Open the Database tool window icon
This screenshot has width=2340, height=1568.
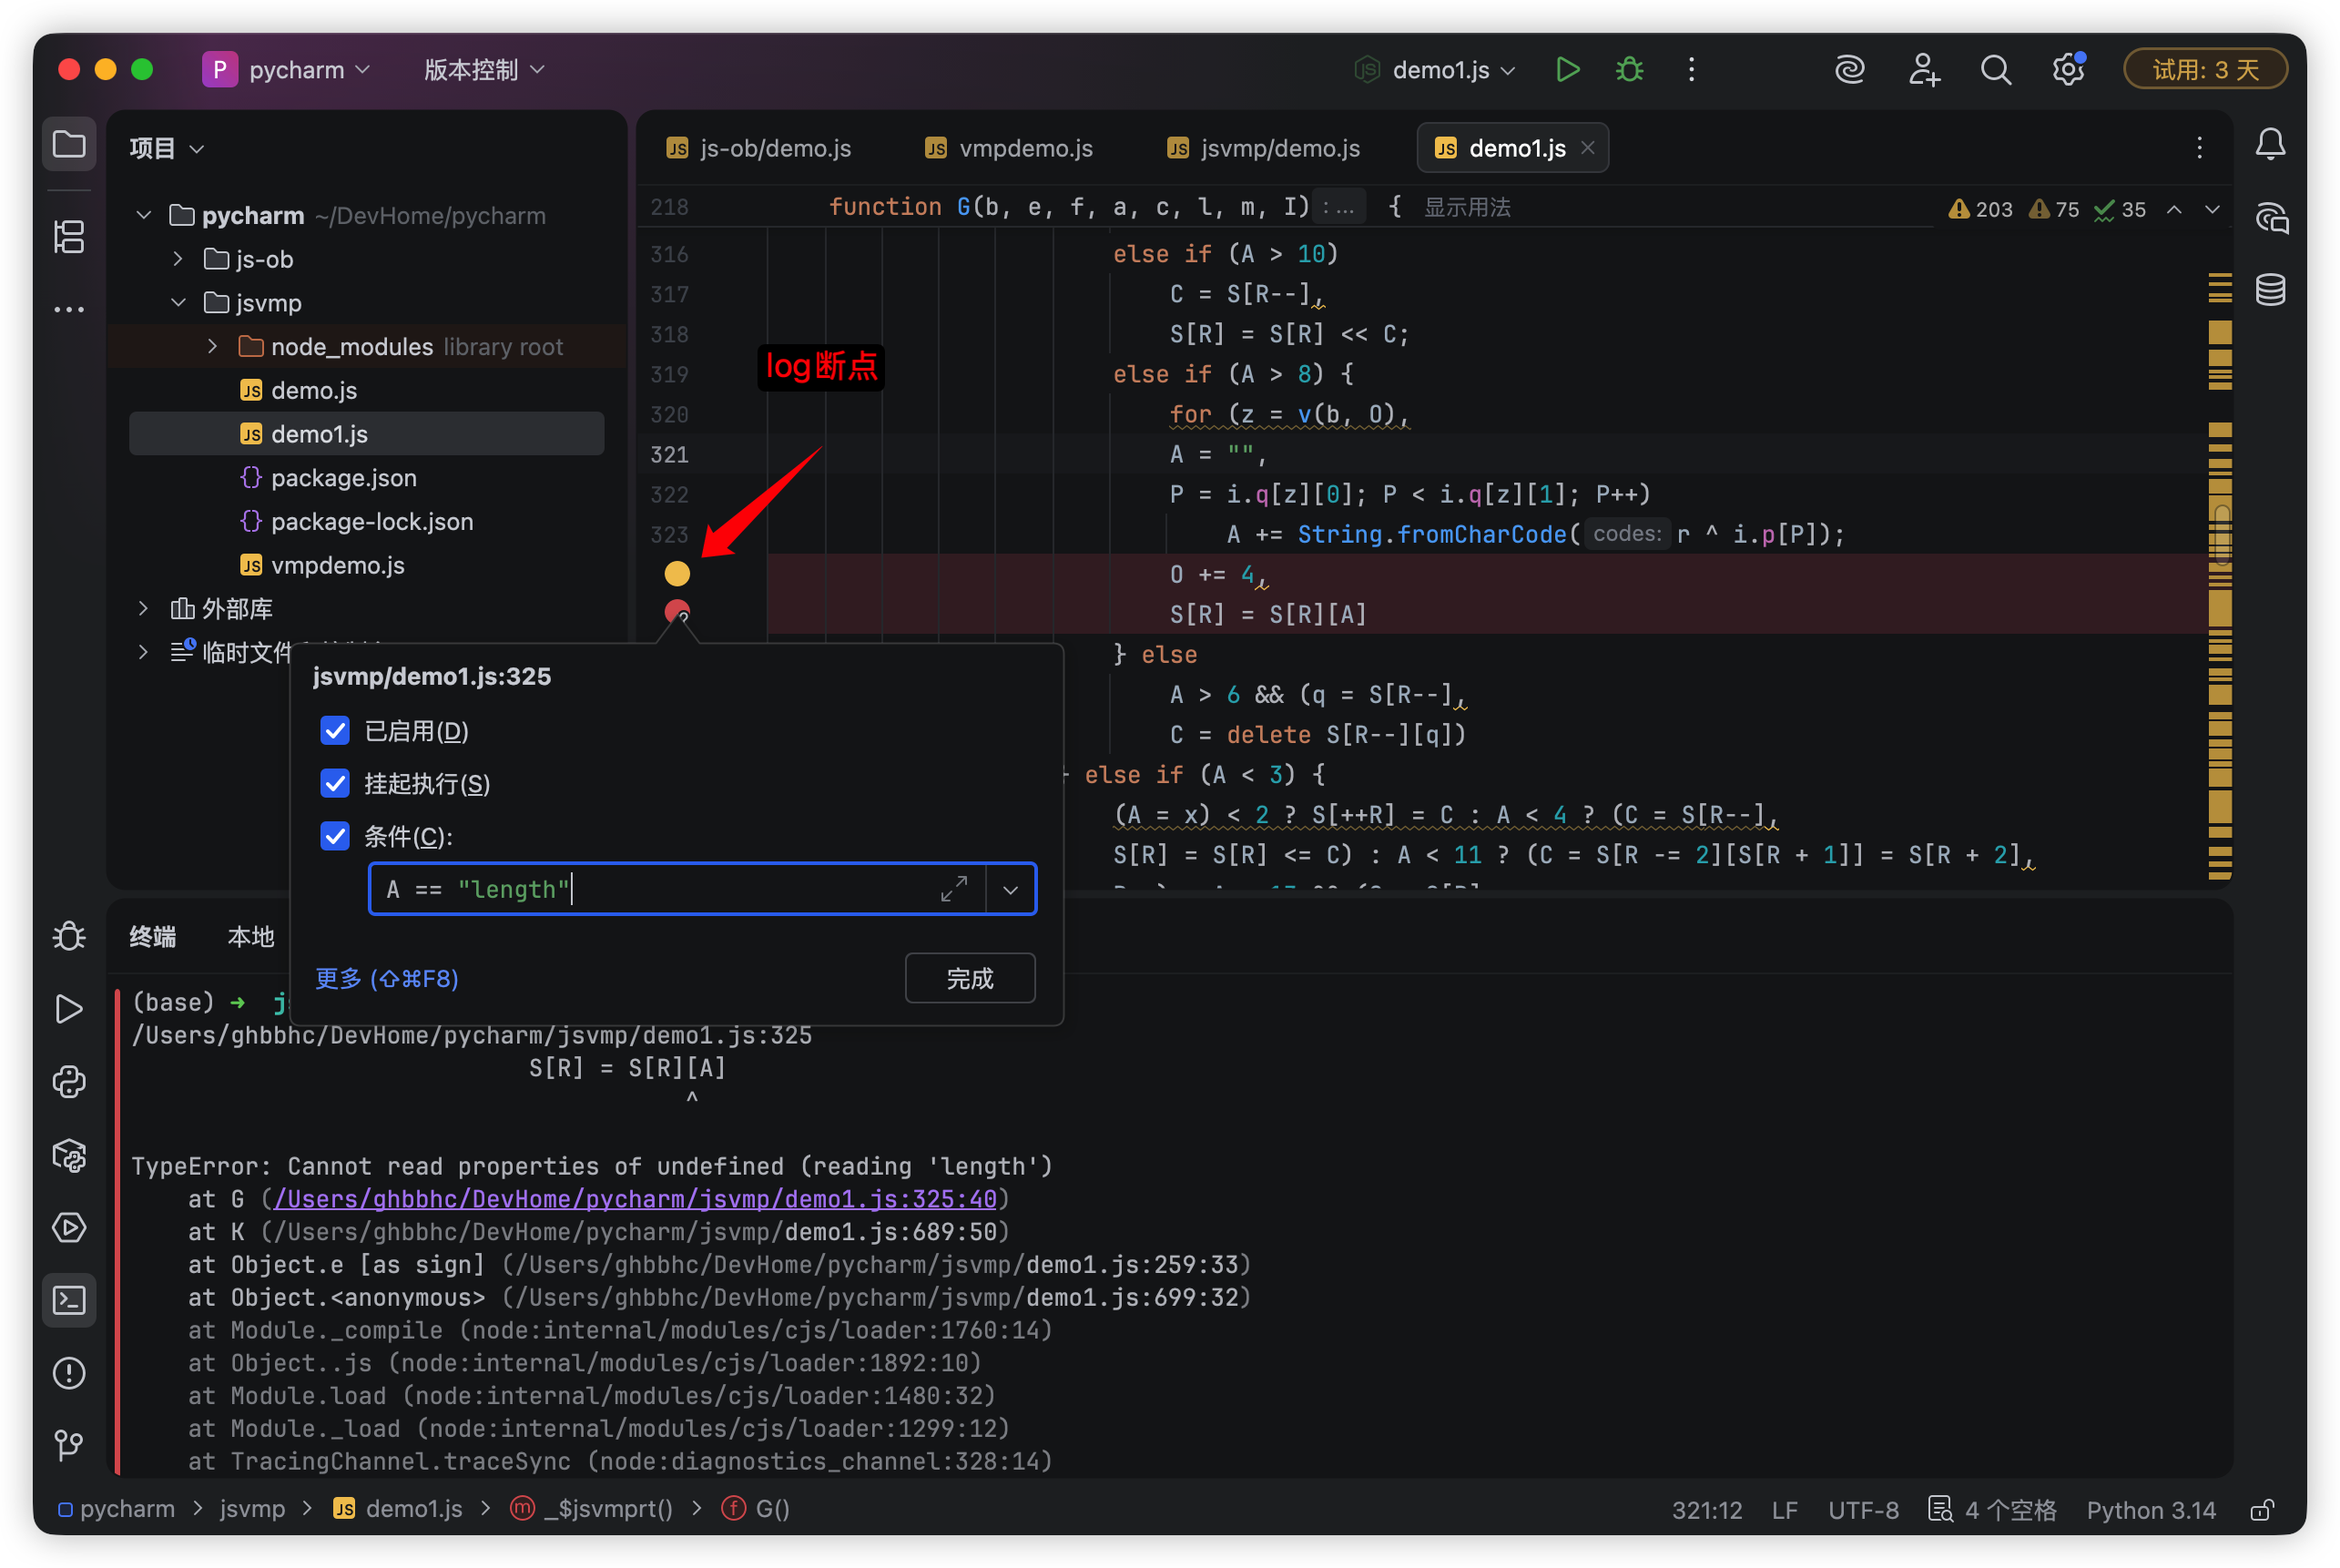[2270, 290]
